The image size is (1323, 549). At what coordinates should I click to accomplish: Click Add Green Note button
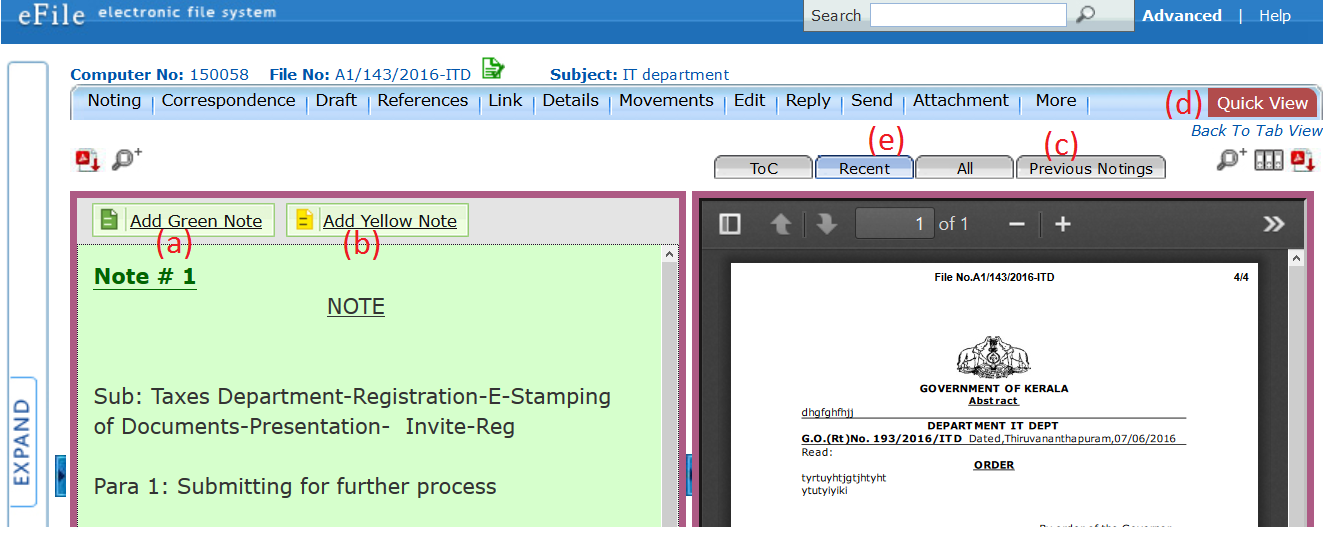click(182, 221)
